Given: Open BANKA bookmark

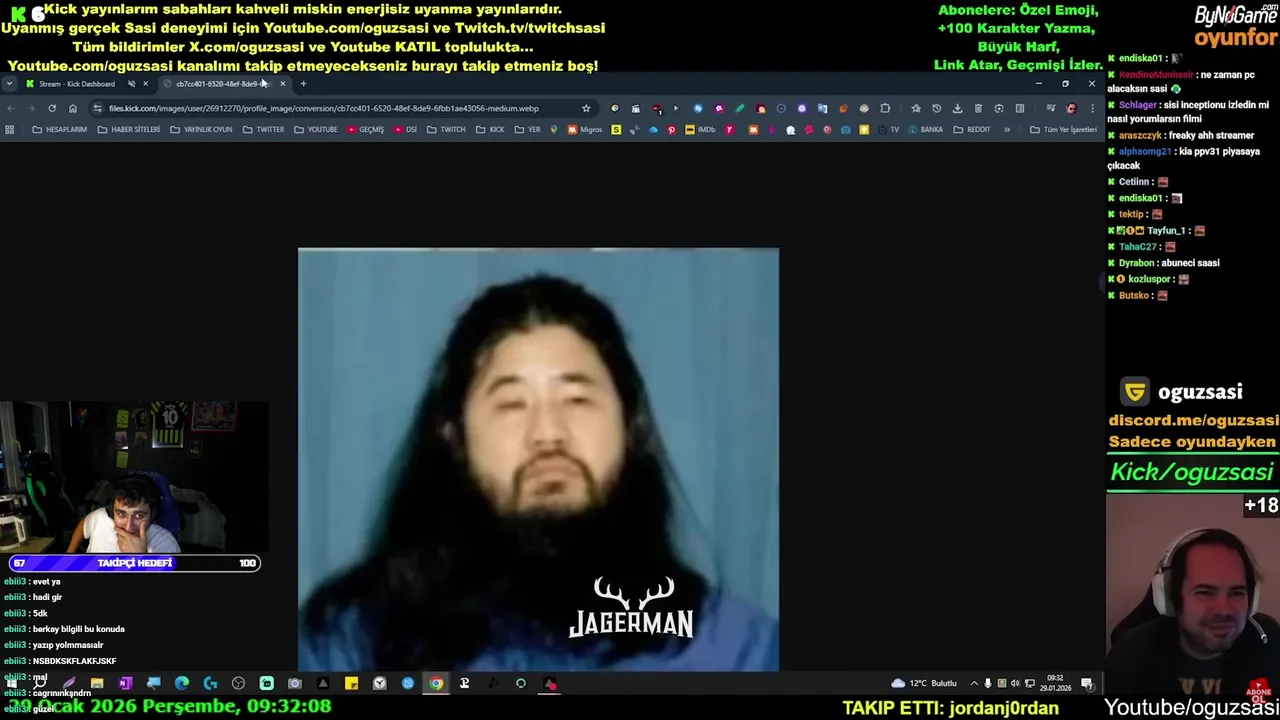Looking at the screenshot, I should pyautogui.click(x=925, y=129).
